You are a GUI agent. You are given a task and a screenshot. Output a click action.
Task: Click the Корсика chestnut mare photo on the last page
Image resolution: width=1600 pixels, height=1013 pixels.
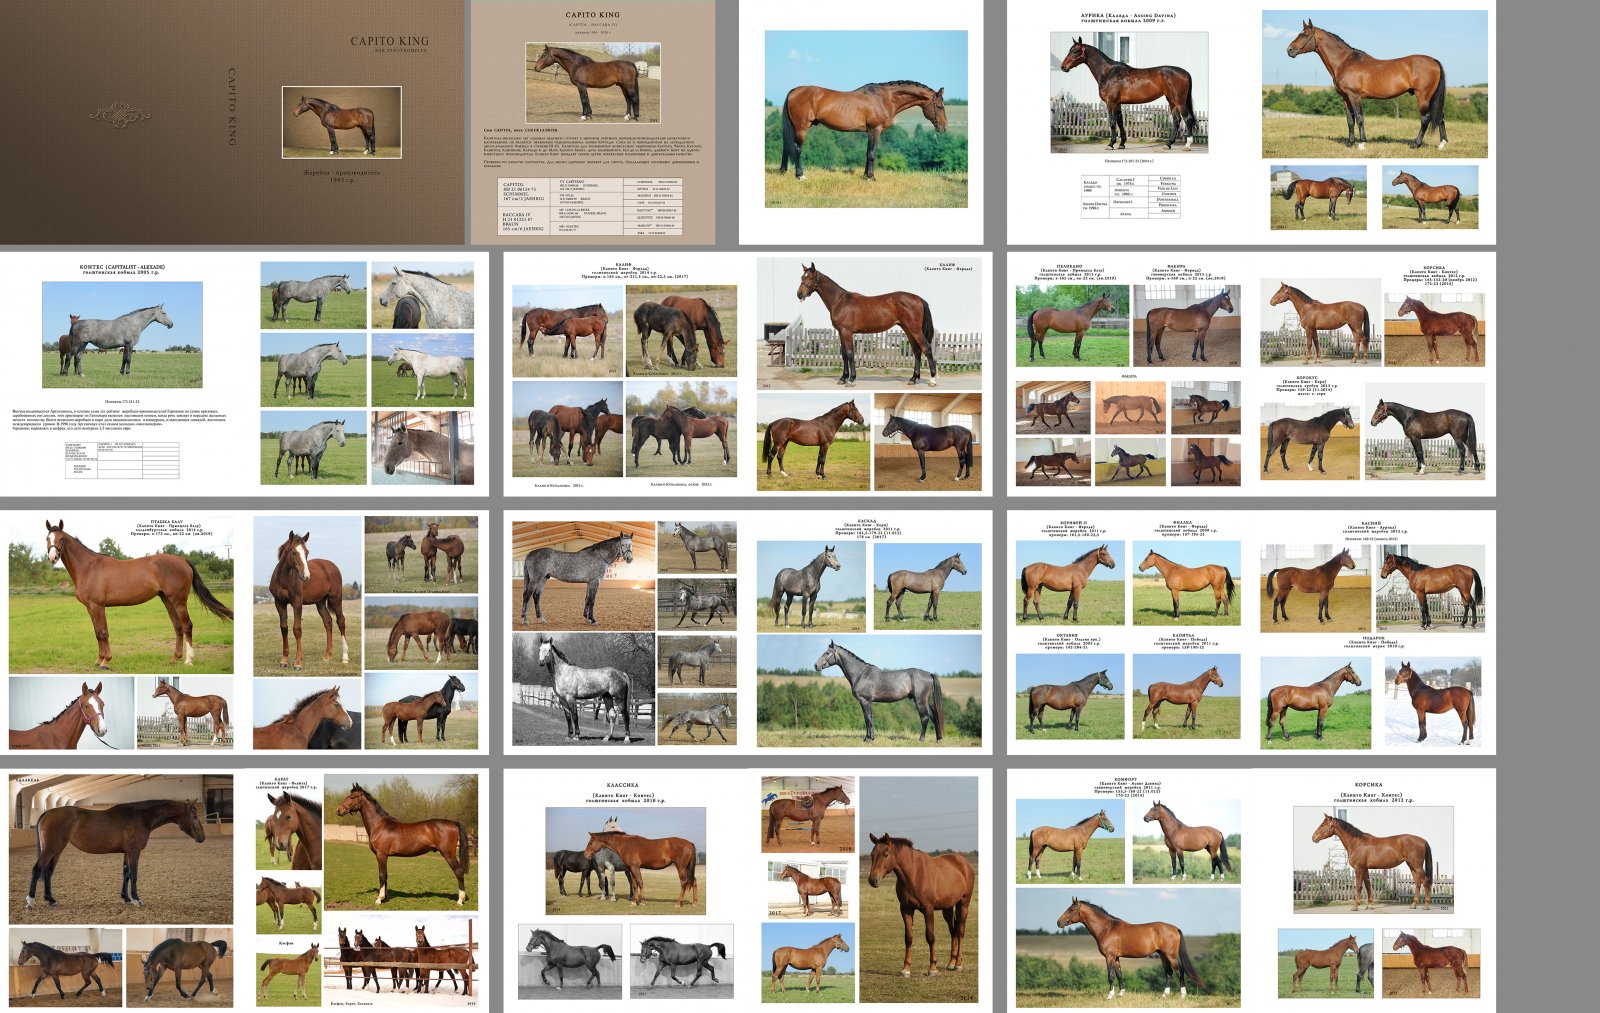(1372, 860)
